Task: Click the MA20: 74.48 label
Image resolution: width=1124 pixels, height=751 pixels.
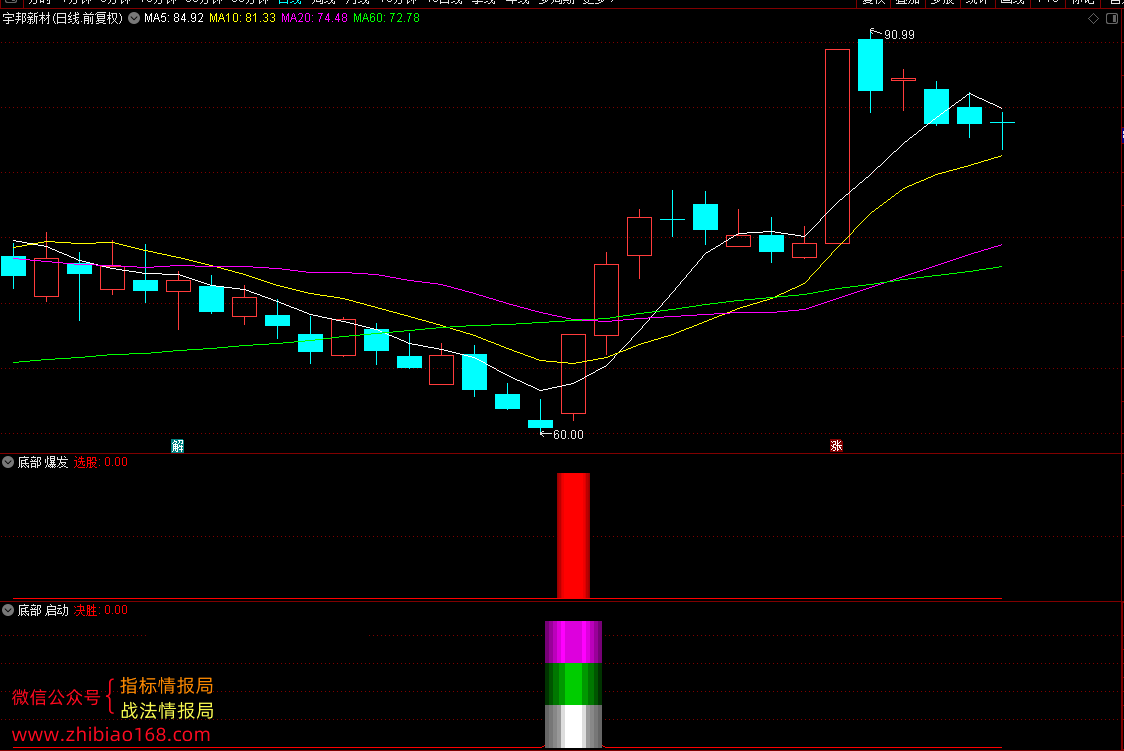Action: pos(314,18)
